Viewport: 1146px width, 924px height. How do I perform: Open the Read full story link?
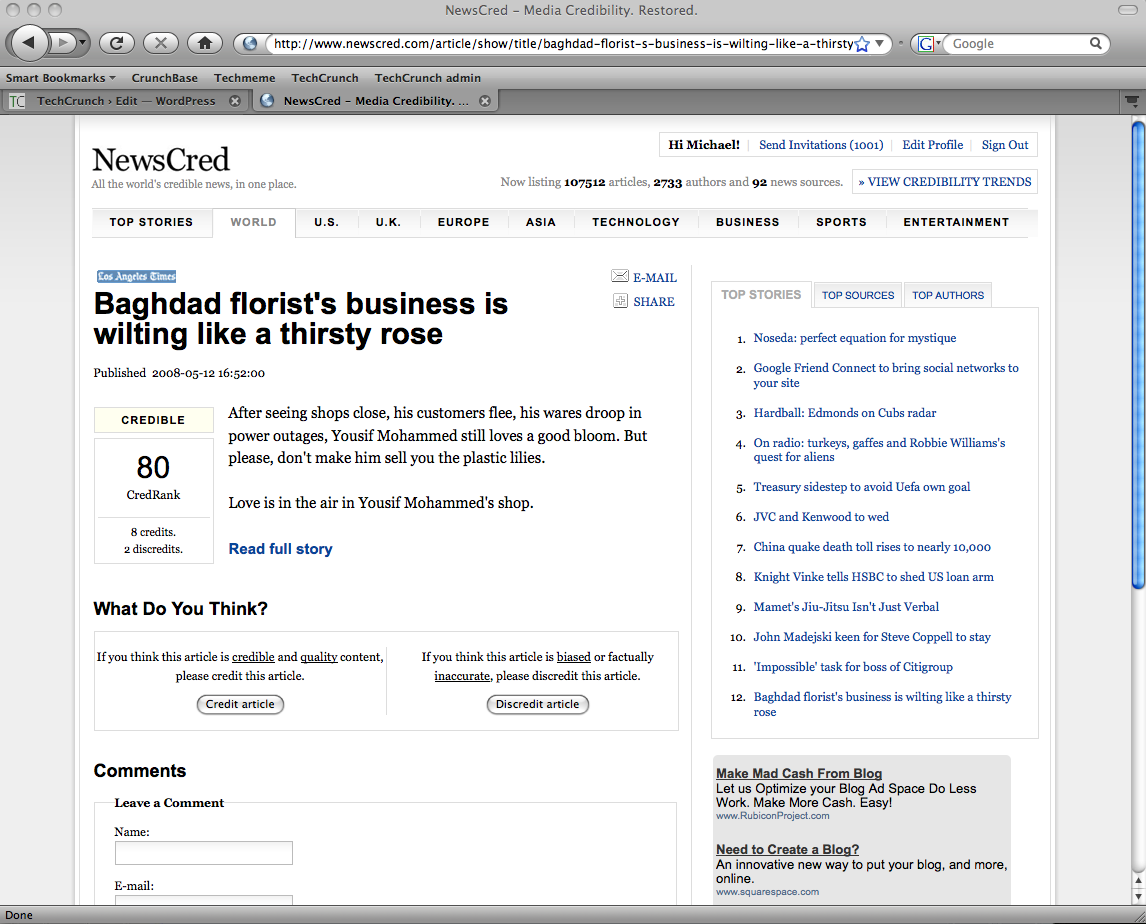coord(280,549)
